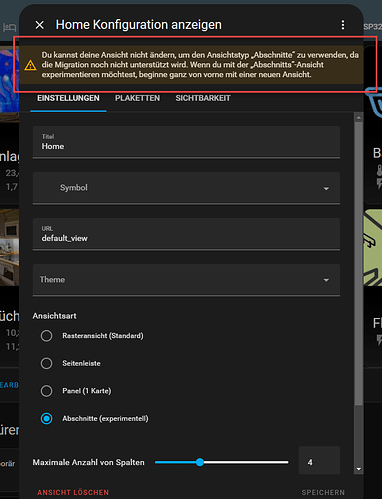The height and width of the screenshot is (499, 382).
Task: Click the URL field default_view
Action: coord(186,234)
